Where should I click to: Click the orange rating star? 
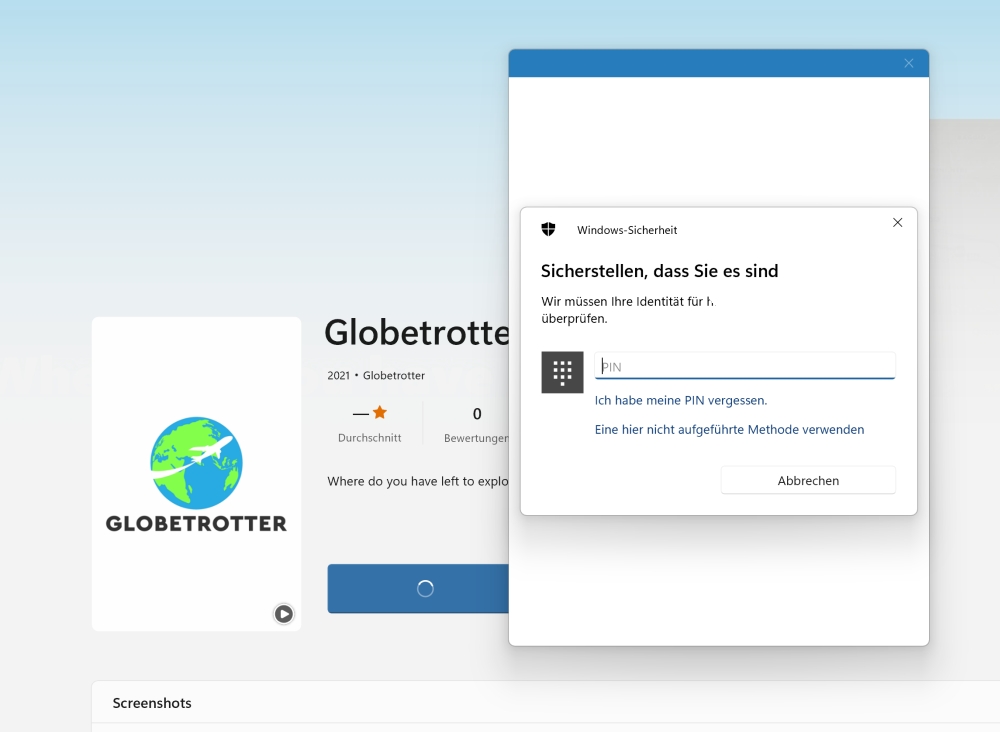pos(380,413)
